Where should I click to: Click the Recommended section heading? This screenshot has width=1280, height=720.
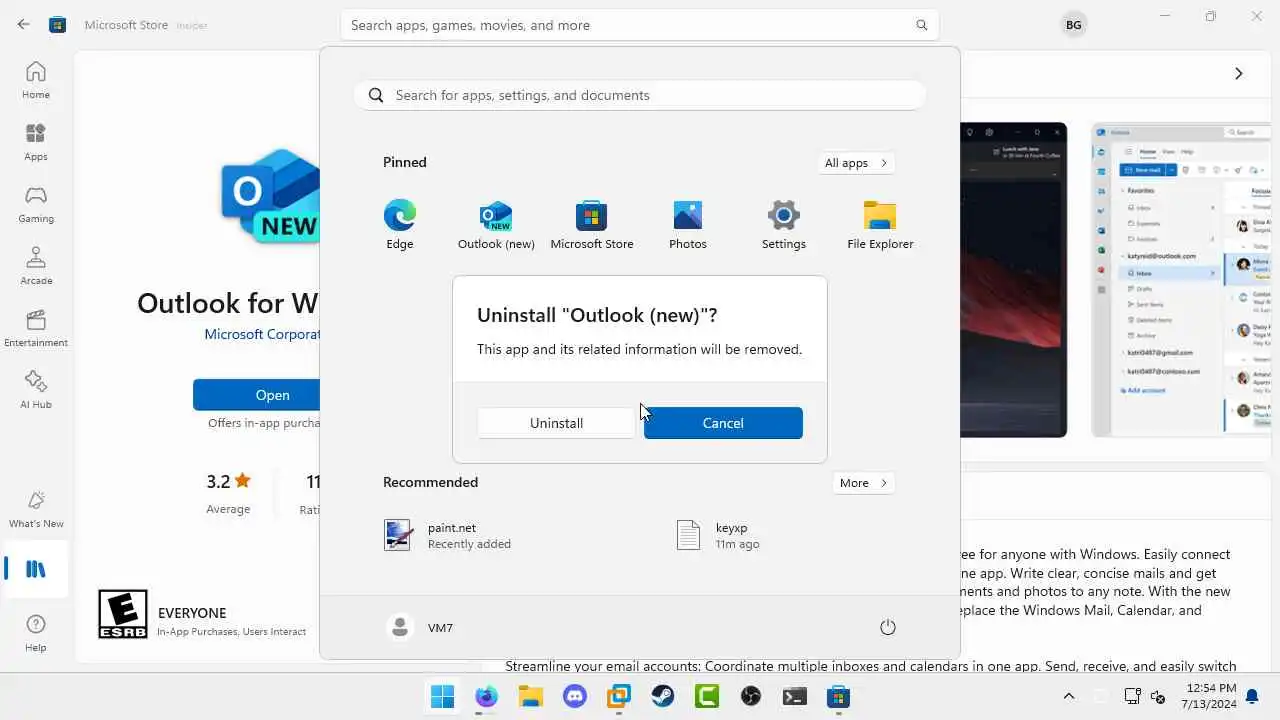430,482
